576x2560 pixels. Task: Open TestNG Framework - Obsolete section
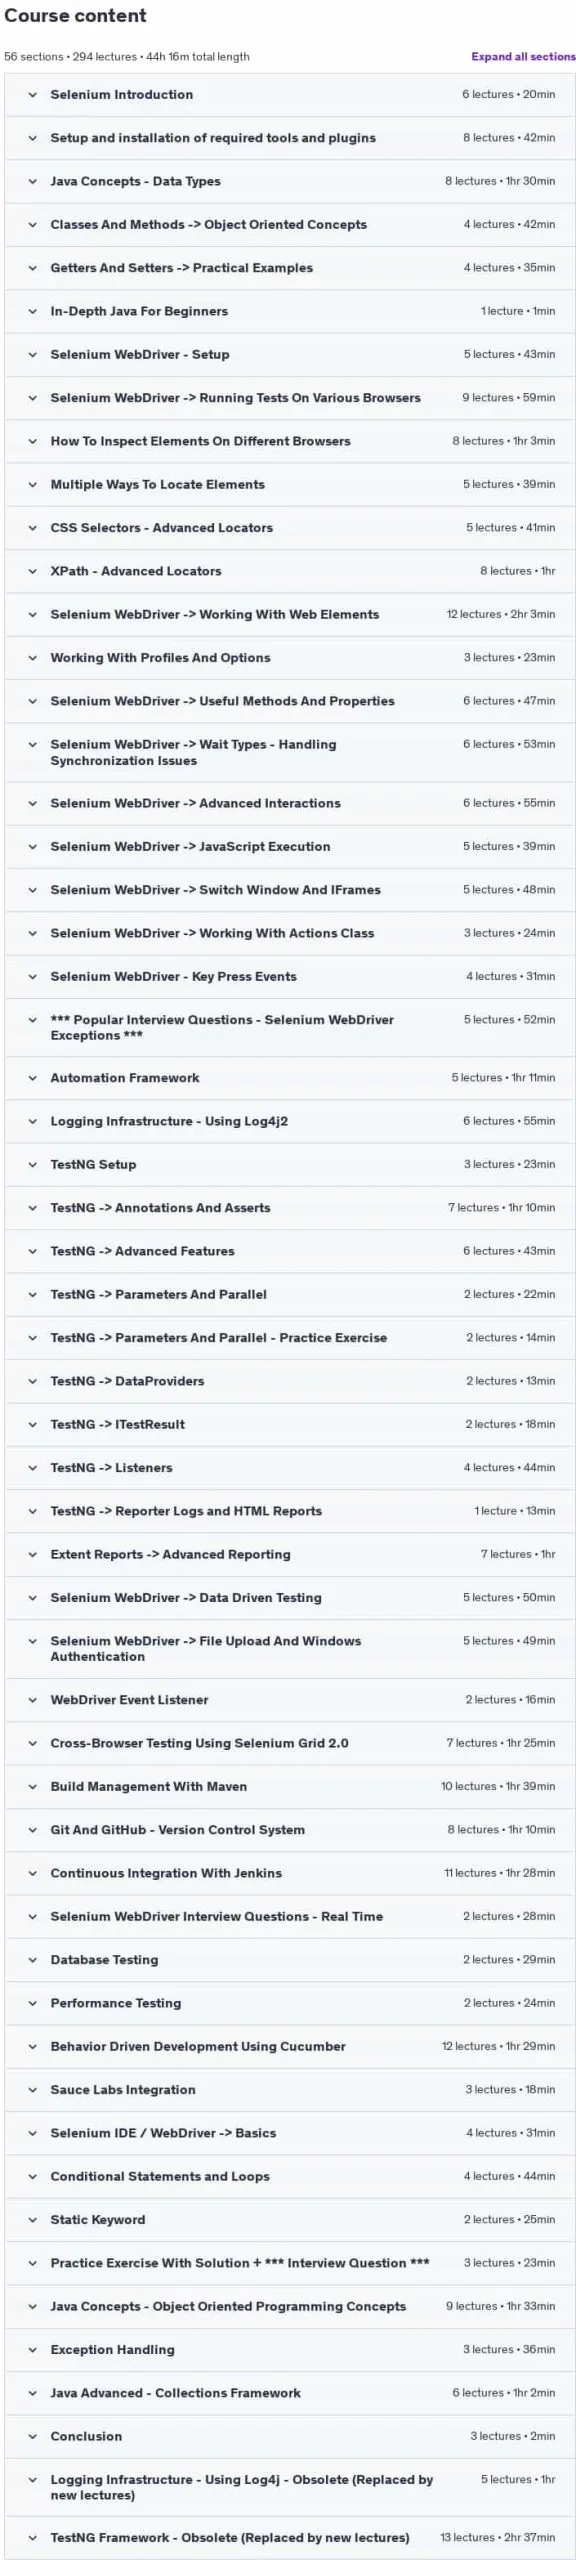point(290,2538)
